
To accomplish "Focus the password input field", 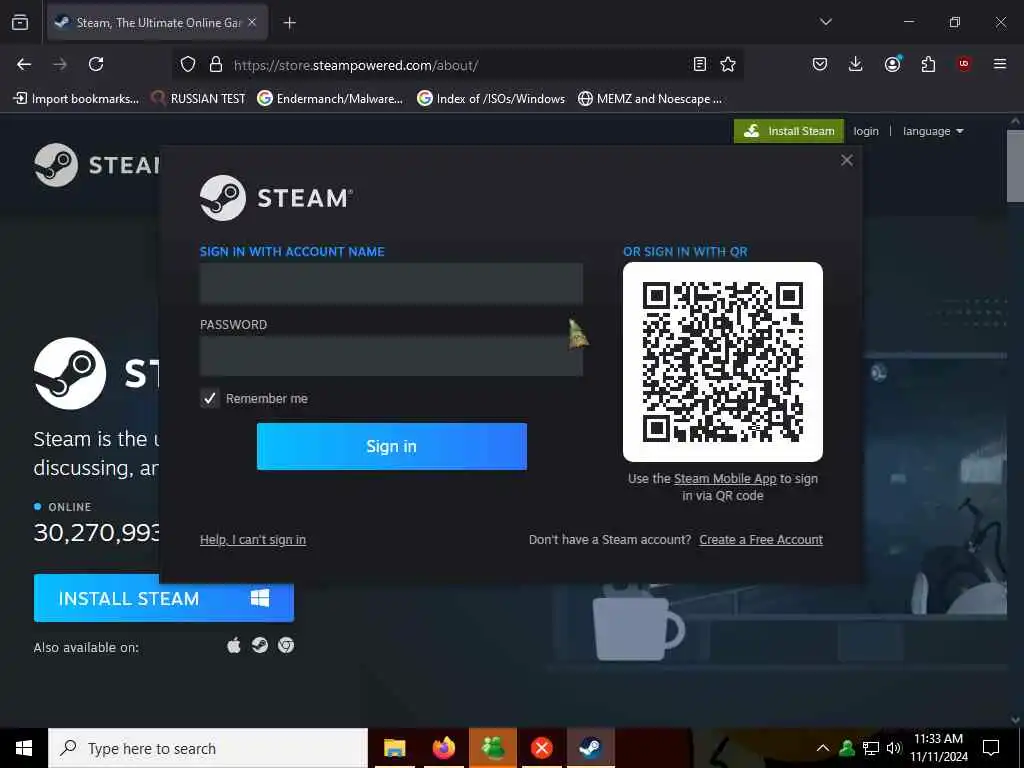I will tap(391, 356).
